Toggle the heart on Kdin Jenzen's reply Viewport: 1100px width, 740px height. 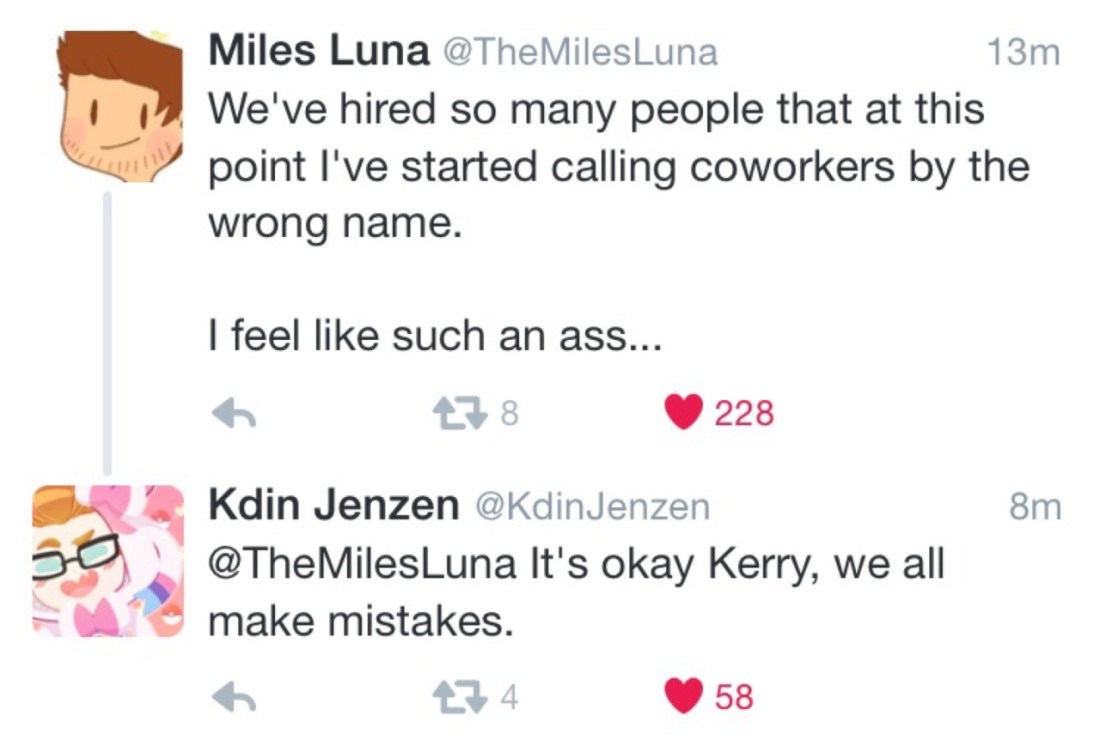(x=684, y=696)
